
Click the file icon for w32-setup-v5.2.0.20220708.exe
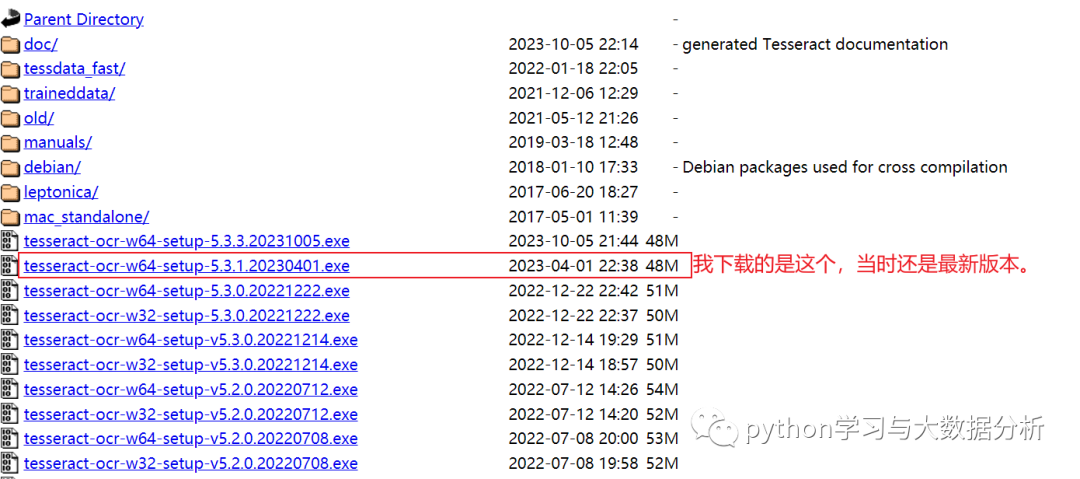tap(10, 463)
